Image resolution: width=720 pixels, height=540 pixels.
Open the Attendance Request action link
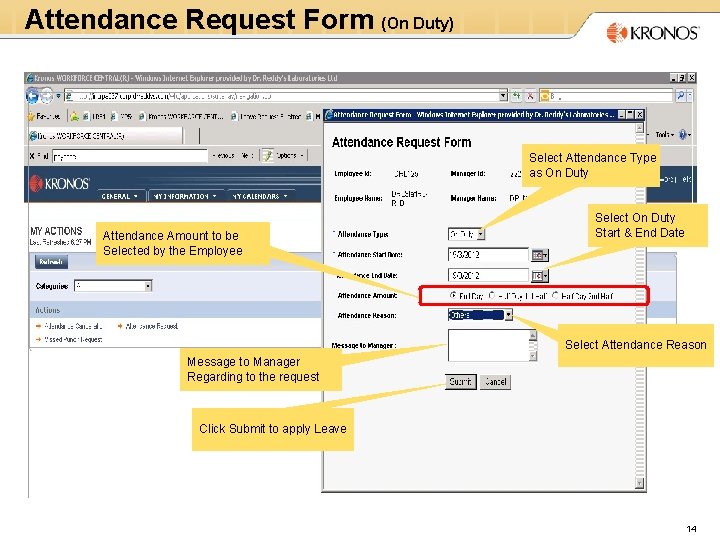click(148, 326)
